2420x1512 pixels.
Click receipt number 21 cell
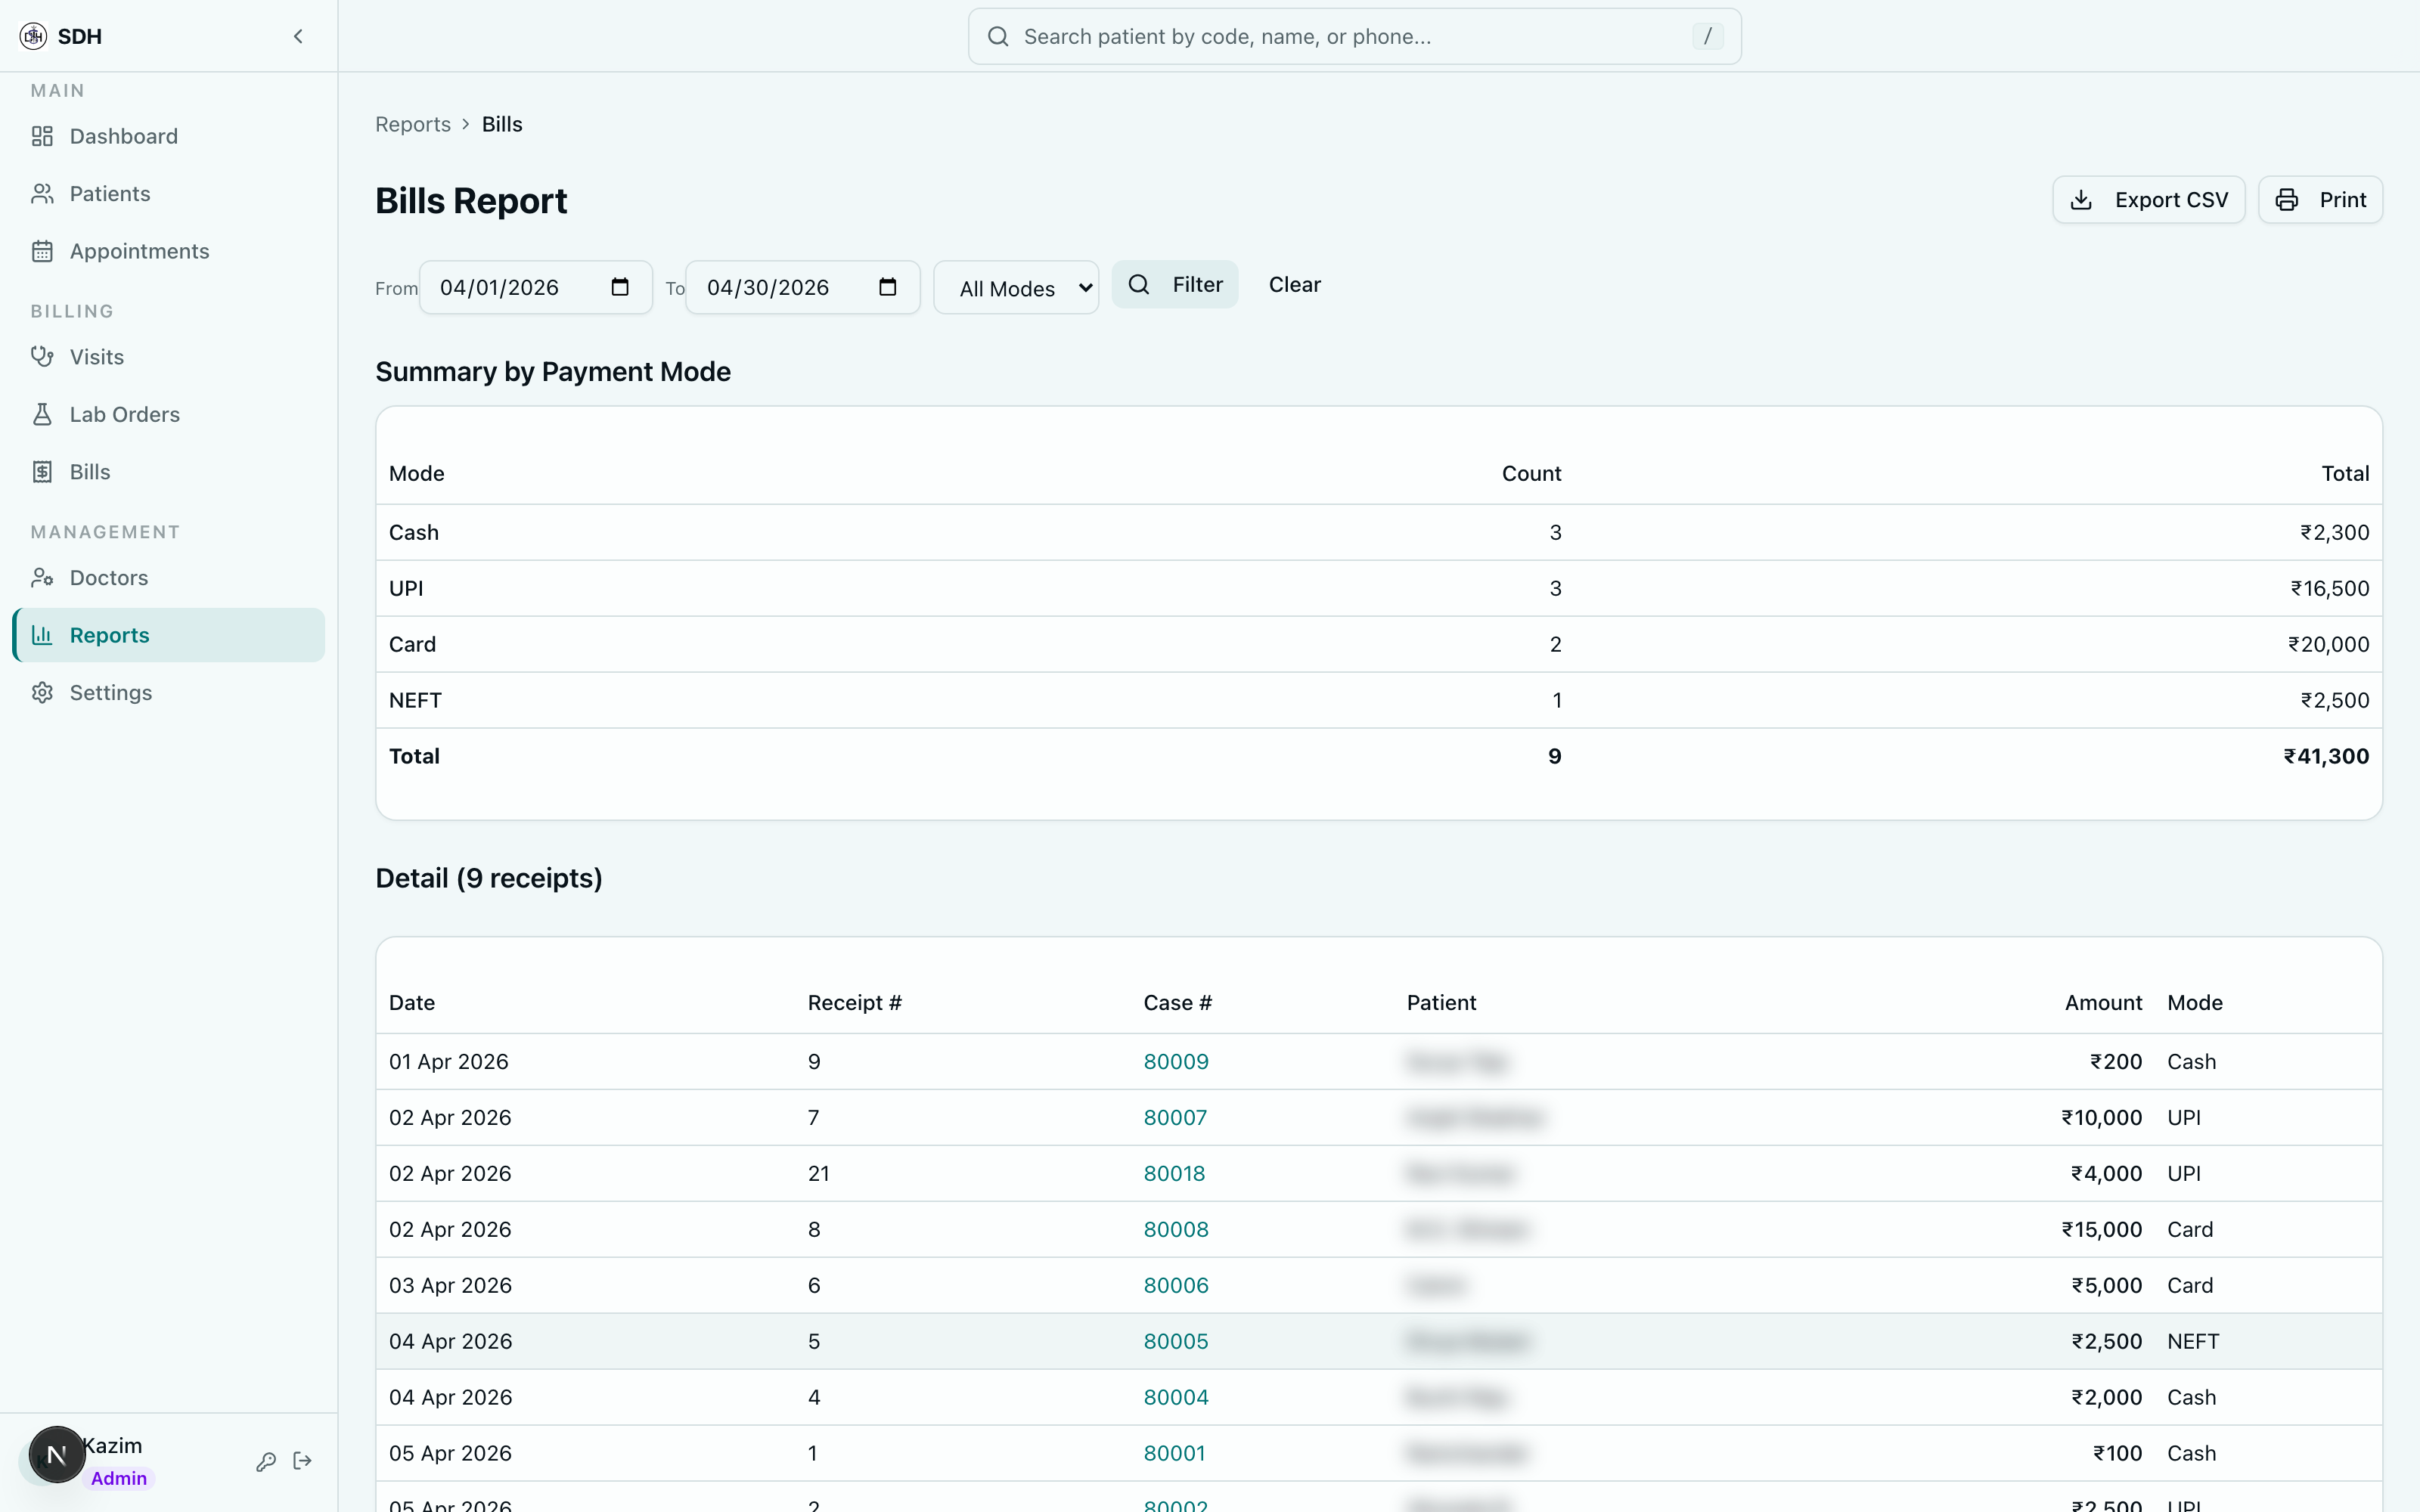coord(819,1174)
